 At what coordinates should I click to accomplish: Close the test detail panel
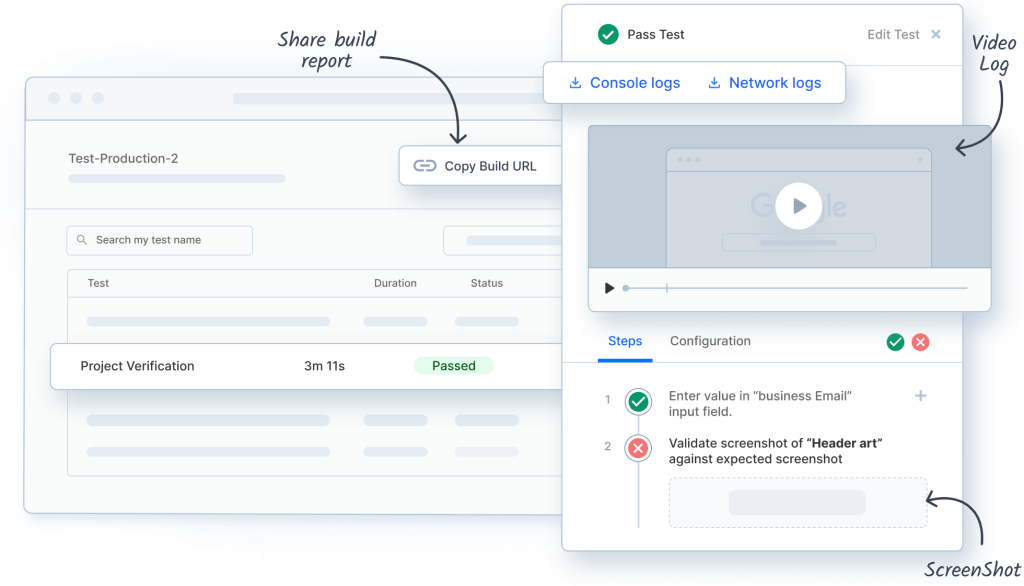click(x=936, y=34)
